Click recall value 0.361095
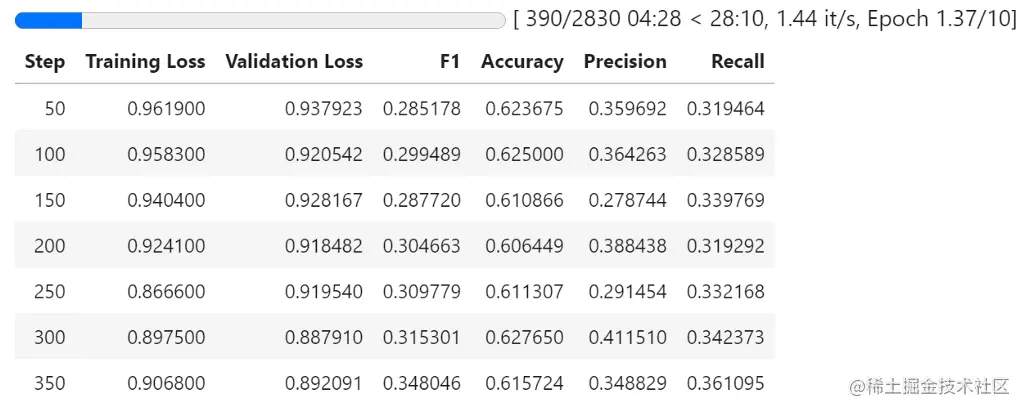1024x411 pixels. click(x=725, y=384)
